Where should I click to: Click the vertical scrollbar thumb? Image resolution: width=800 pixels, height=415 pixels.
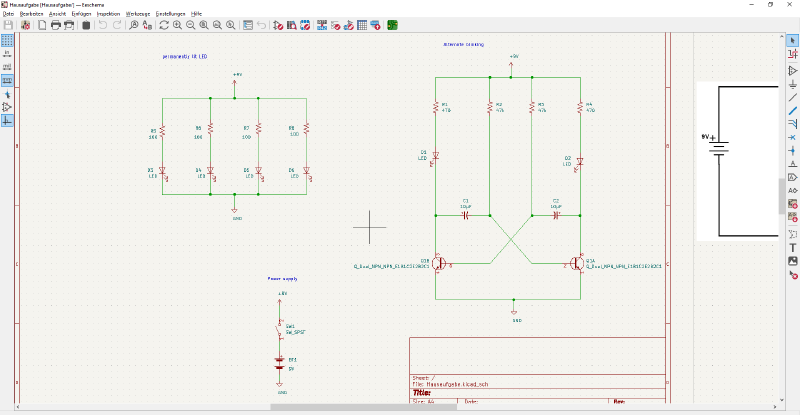[x=782, y=196]
